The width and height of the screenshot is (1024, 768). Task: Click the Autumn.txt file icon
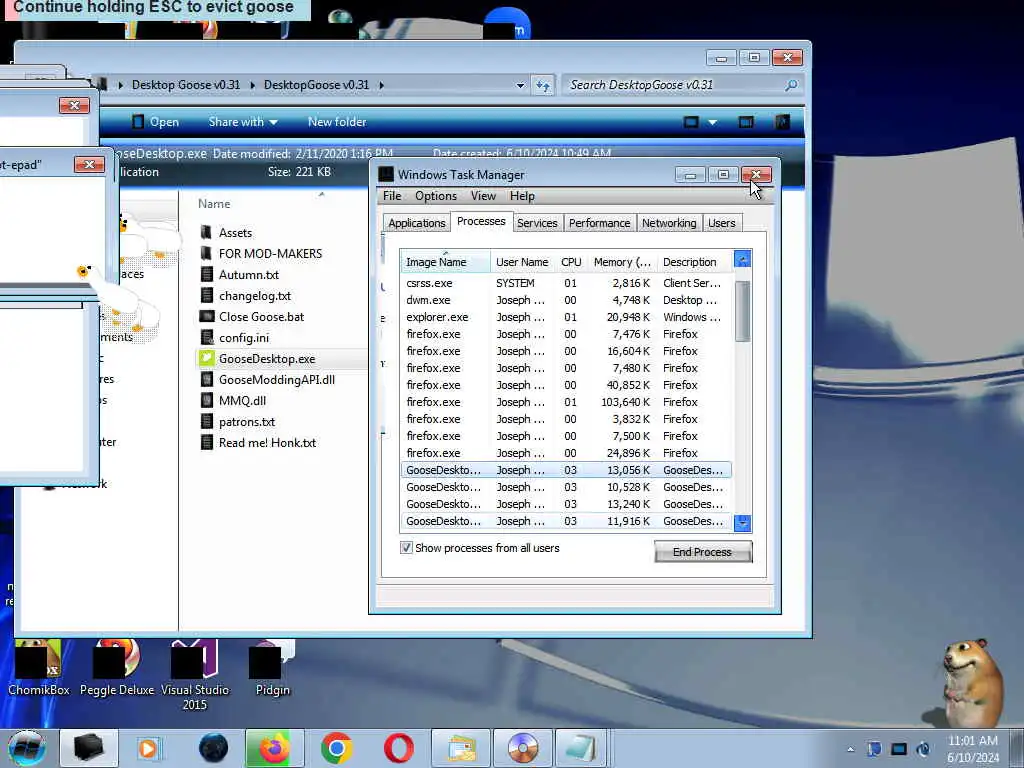pyautogui.click(x=206, y=274)
